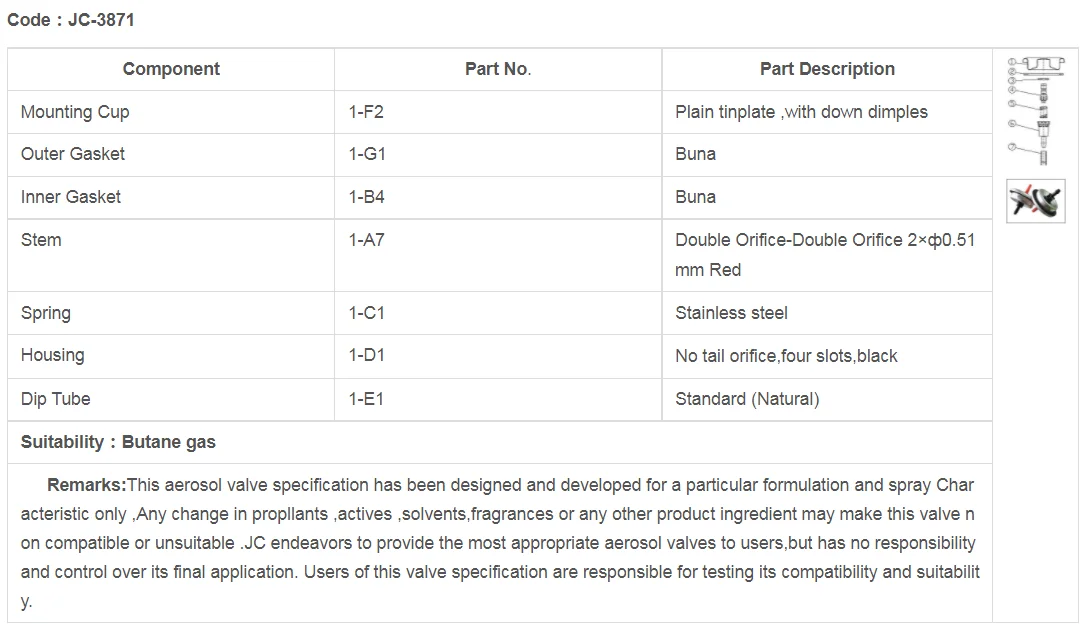The width and height of the screenshot is (1086, 628).
Task: Click the Part Description column header
Action: click(x=827, y=69)
